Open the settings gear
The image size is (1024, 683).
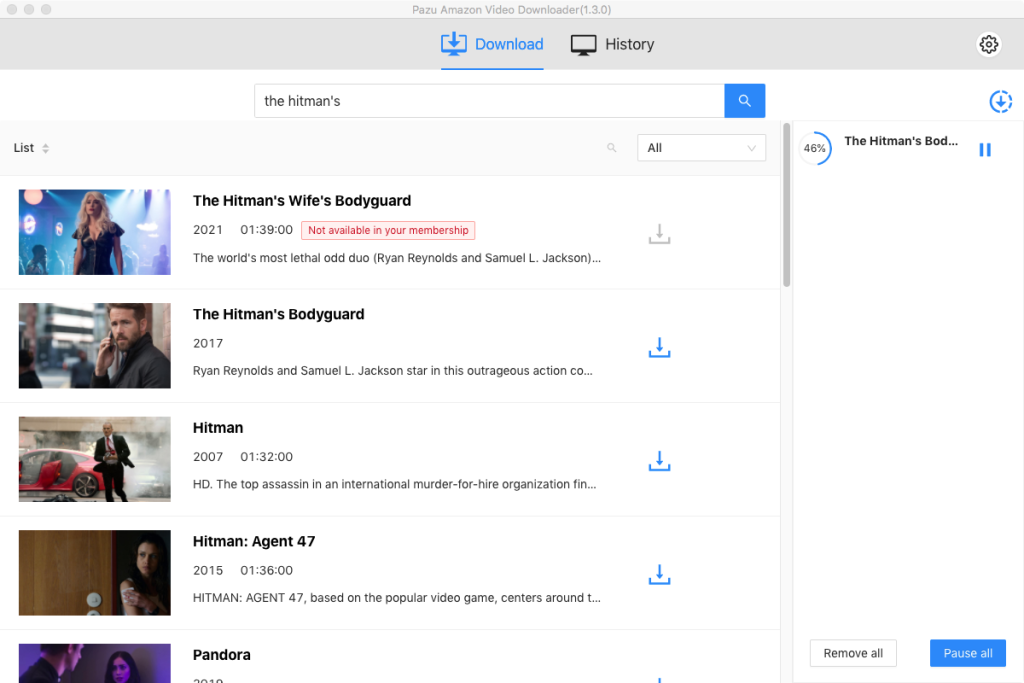[989, 44]
